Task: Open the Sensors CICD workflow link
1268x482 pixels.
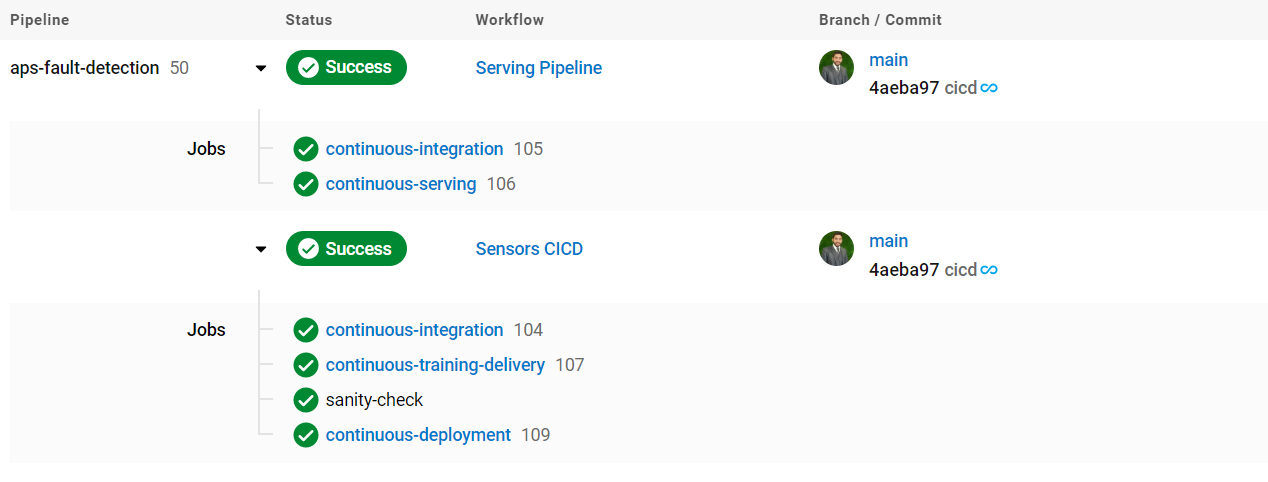Action: click(x=529, y=249)
